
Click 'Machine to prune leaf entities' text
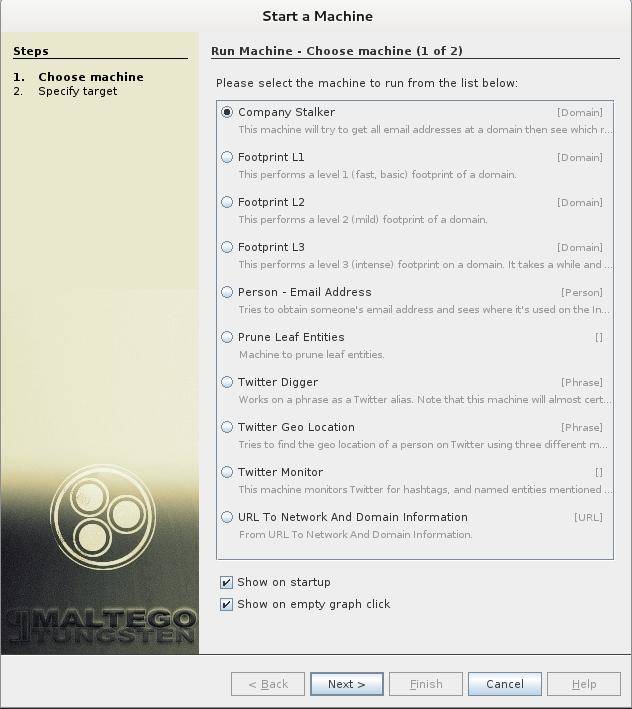(x=311, y=354)
